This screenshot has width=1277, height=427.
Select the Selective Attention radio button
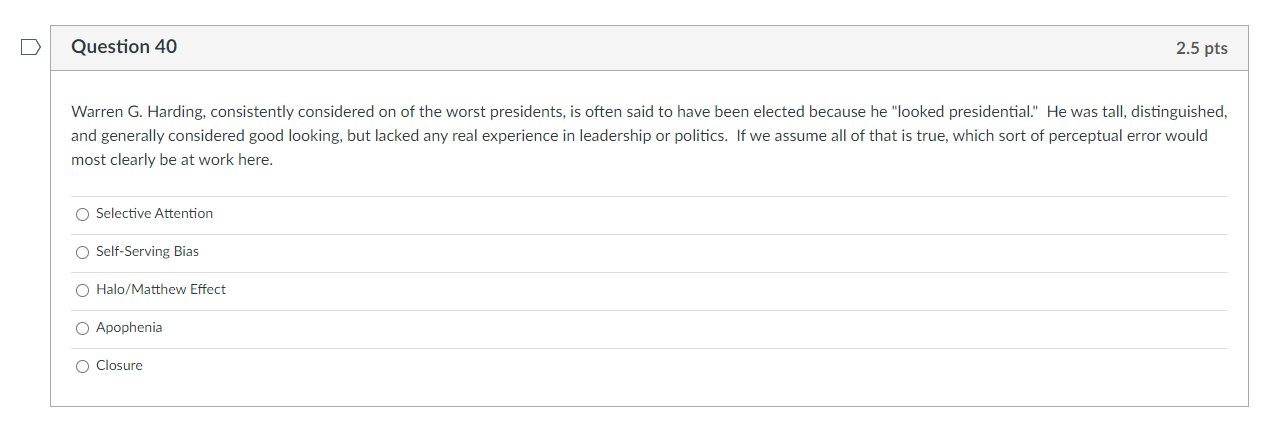click(x=82, y=214)
